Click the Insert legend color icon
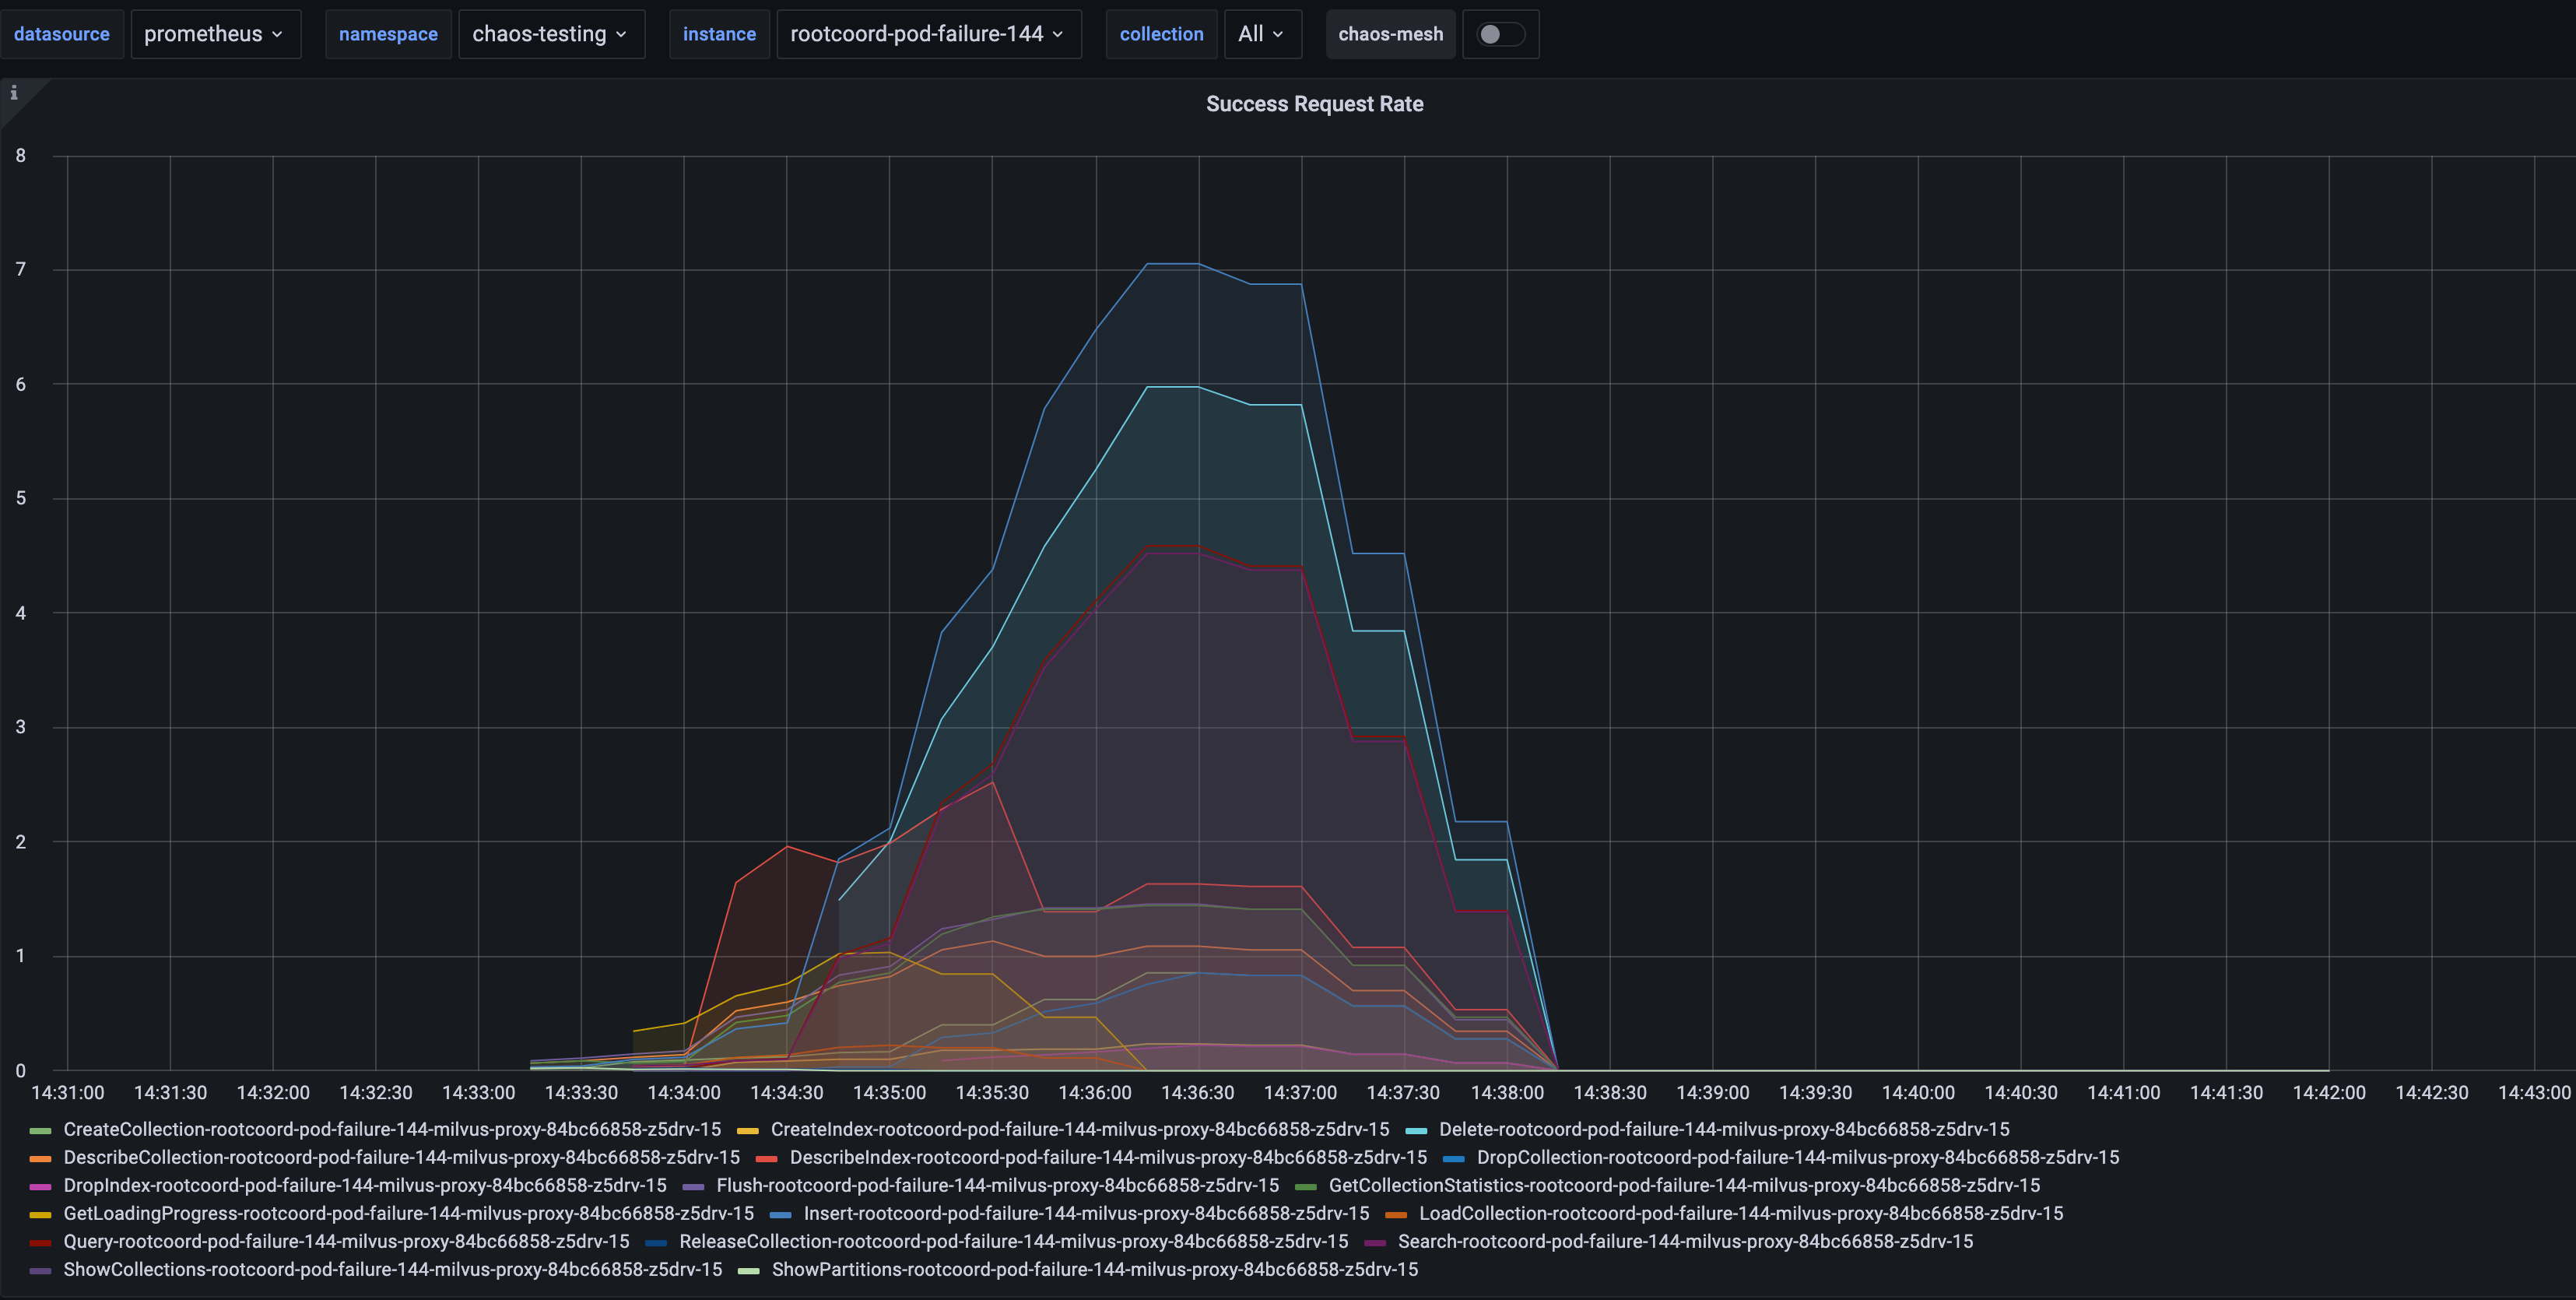The image size is (2576, 1300). click(x=780, y=1215)
